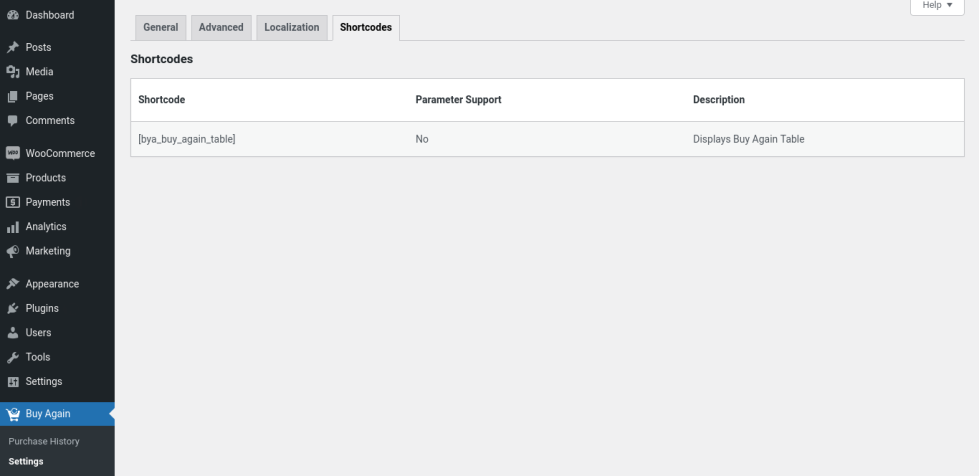Select the Localization tab
Screen dimensions: 979x476
coord(292,28)
